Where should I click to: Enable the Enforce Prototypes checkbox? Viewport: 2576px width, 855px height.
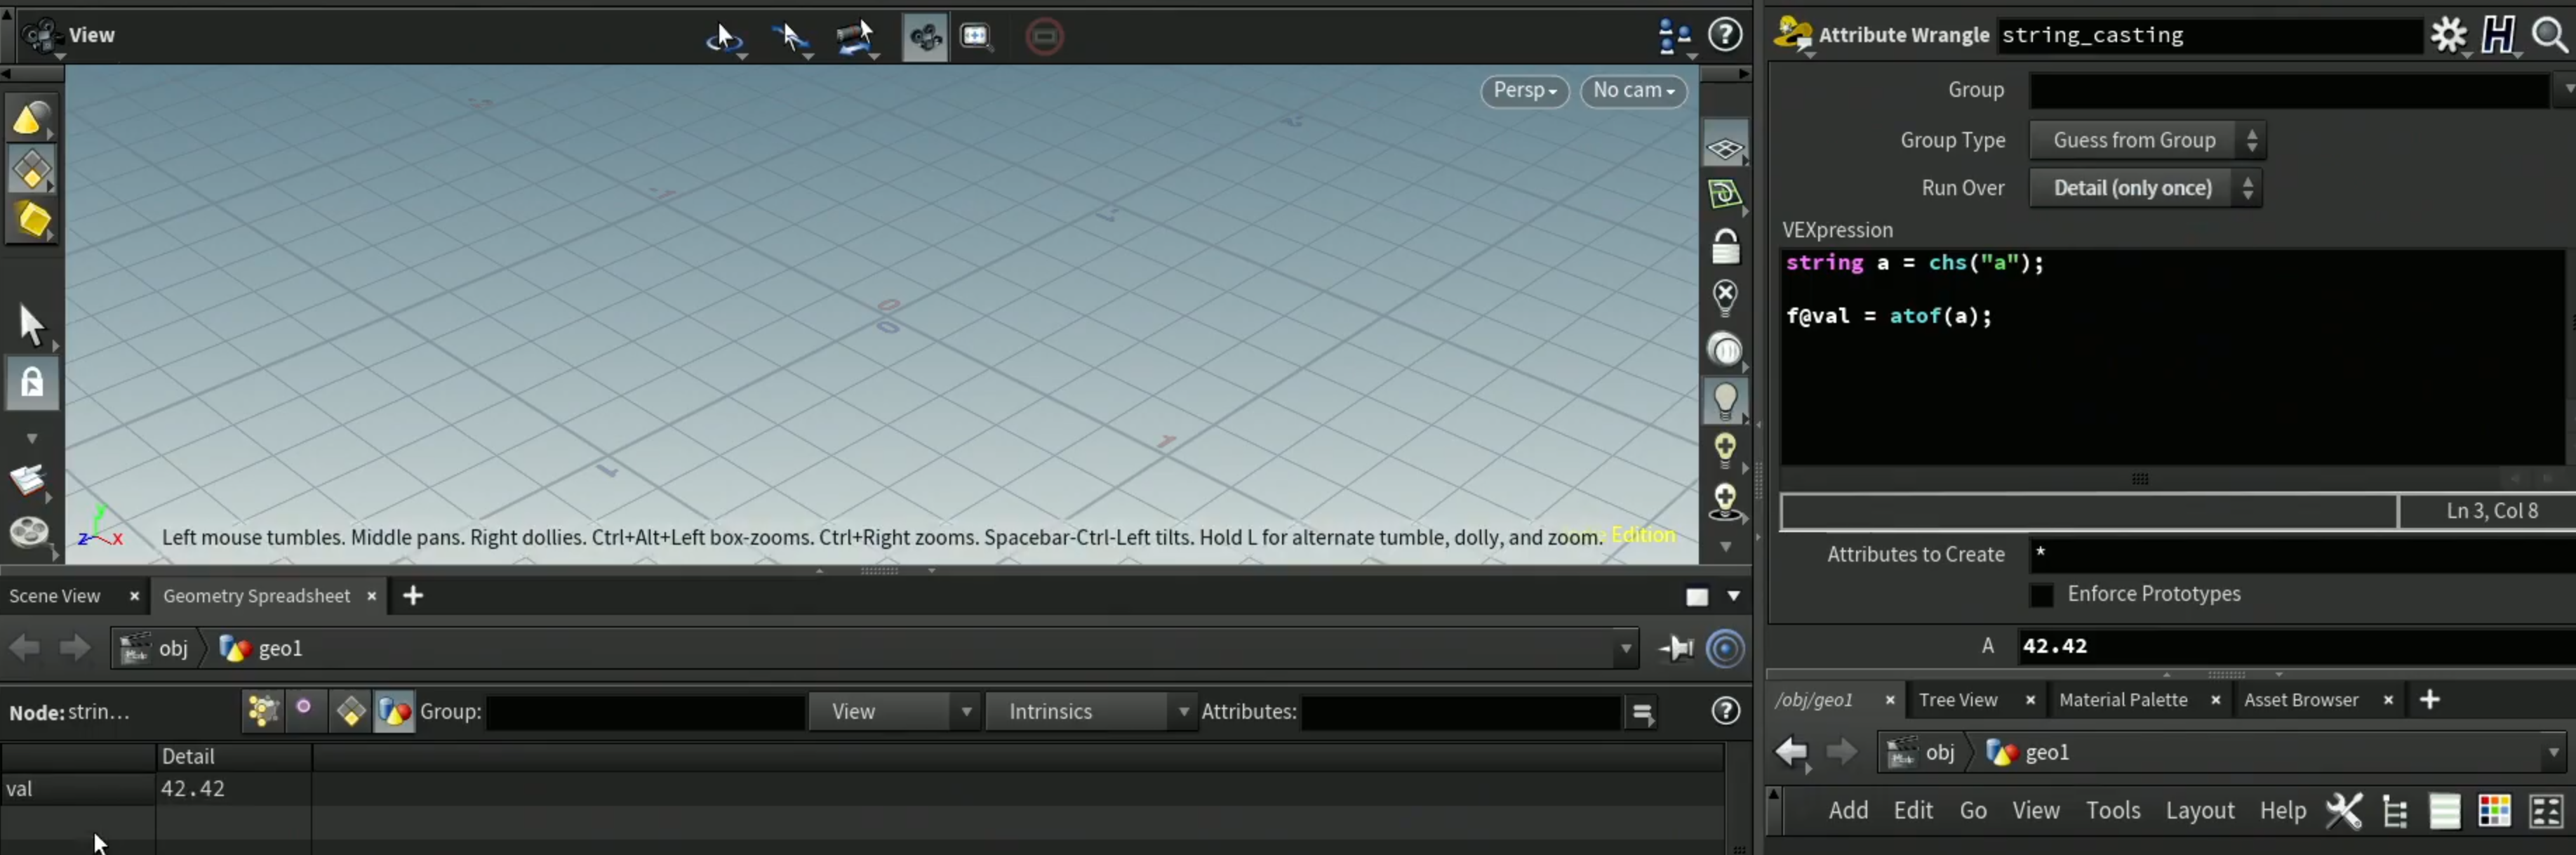tap(2041, 595)
